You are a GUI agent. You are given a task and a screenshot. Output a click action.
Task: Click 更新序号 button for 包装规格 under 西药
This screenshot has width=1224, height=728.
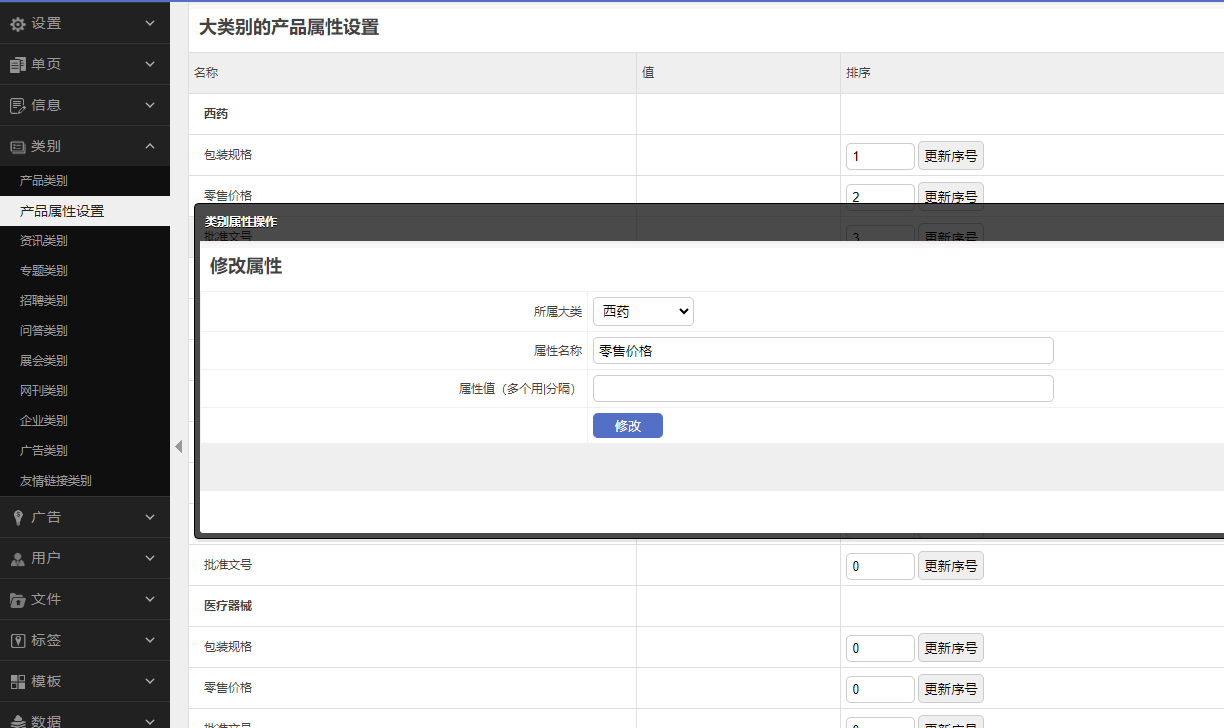pos(950,156)
